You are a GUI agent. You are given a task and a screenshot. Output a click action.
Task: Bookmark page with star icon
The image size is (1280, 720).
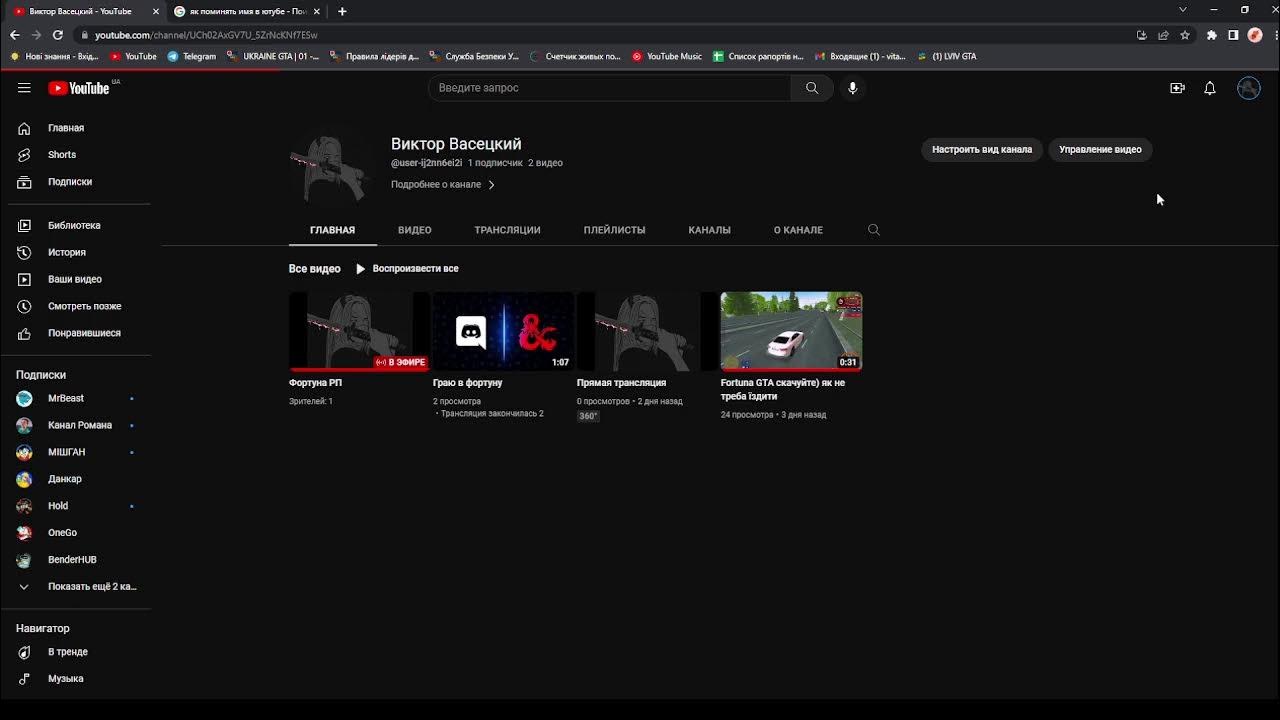pyautogui.click(x=1185, y=35)
